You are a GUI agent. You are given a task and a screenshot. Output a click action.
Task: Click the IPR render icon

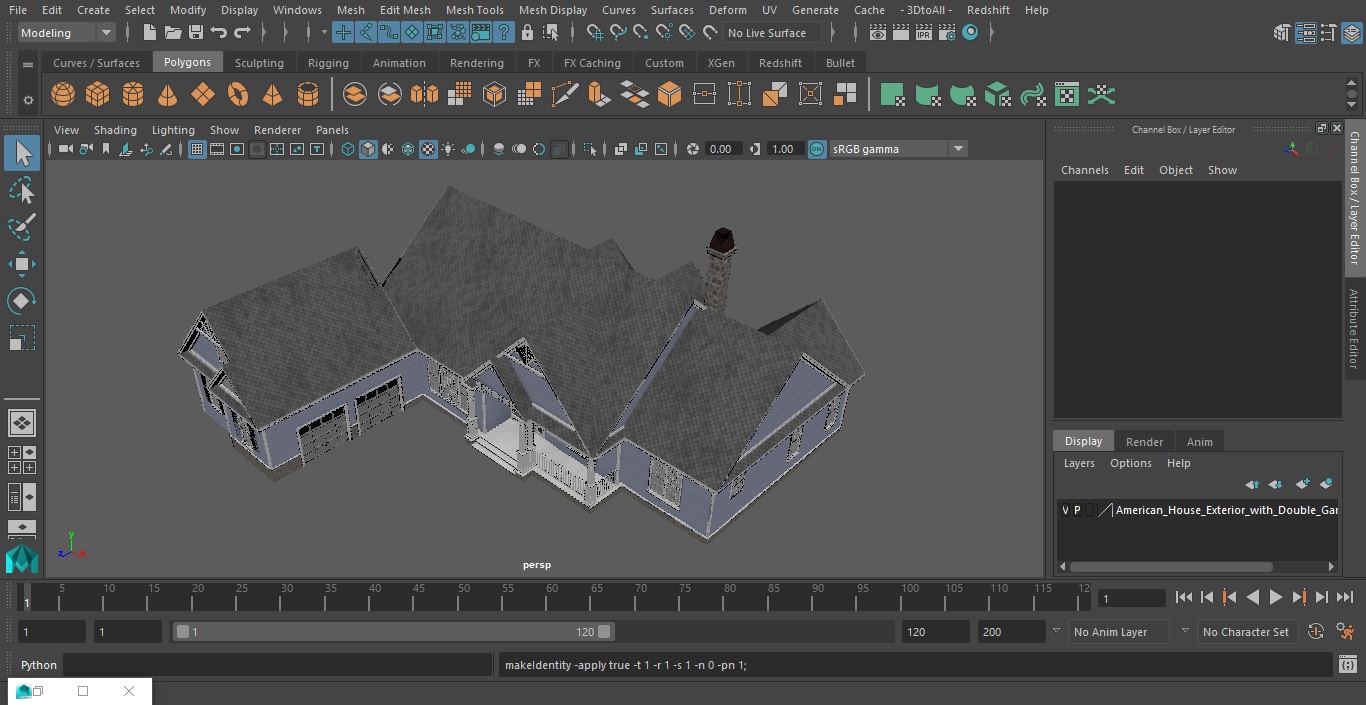click(x=923, y=33)
